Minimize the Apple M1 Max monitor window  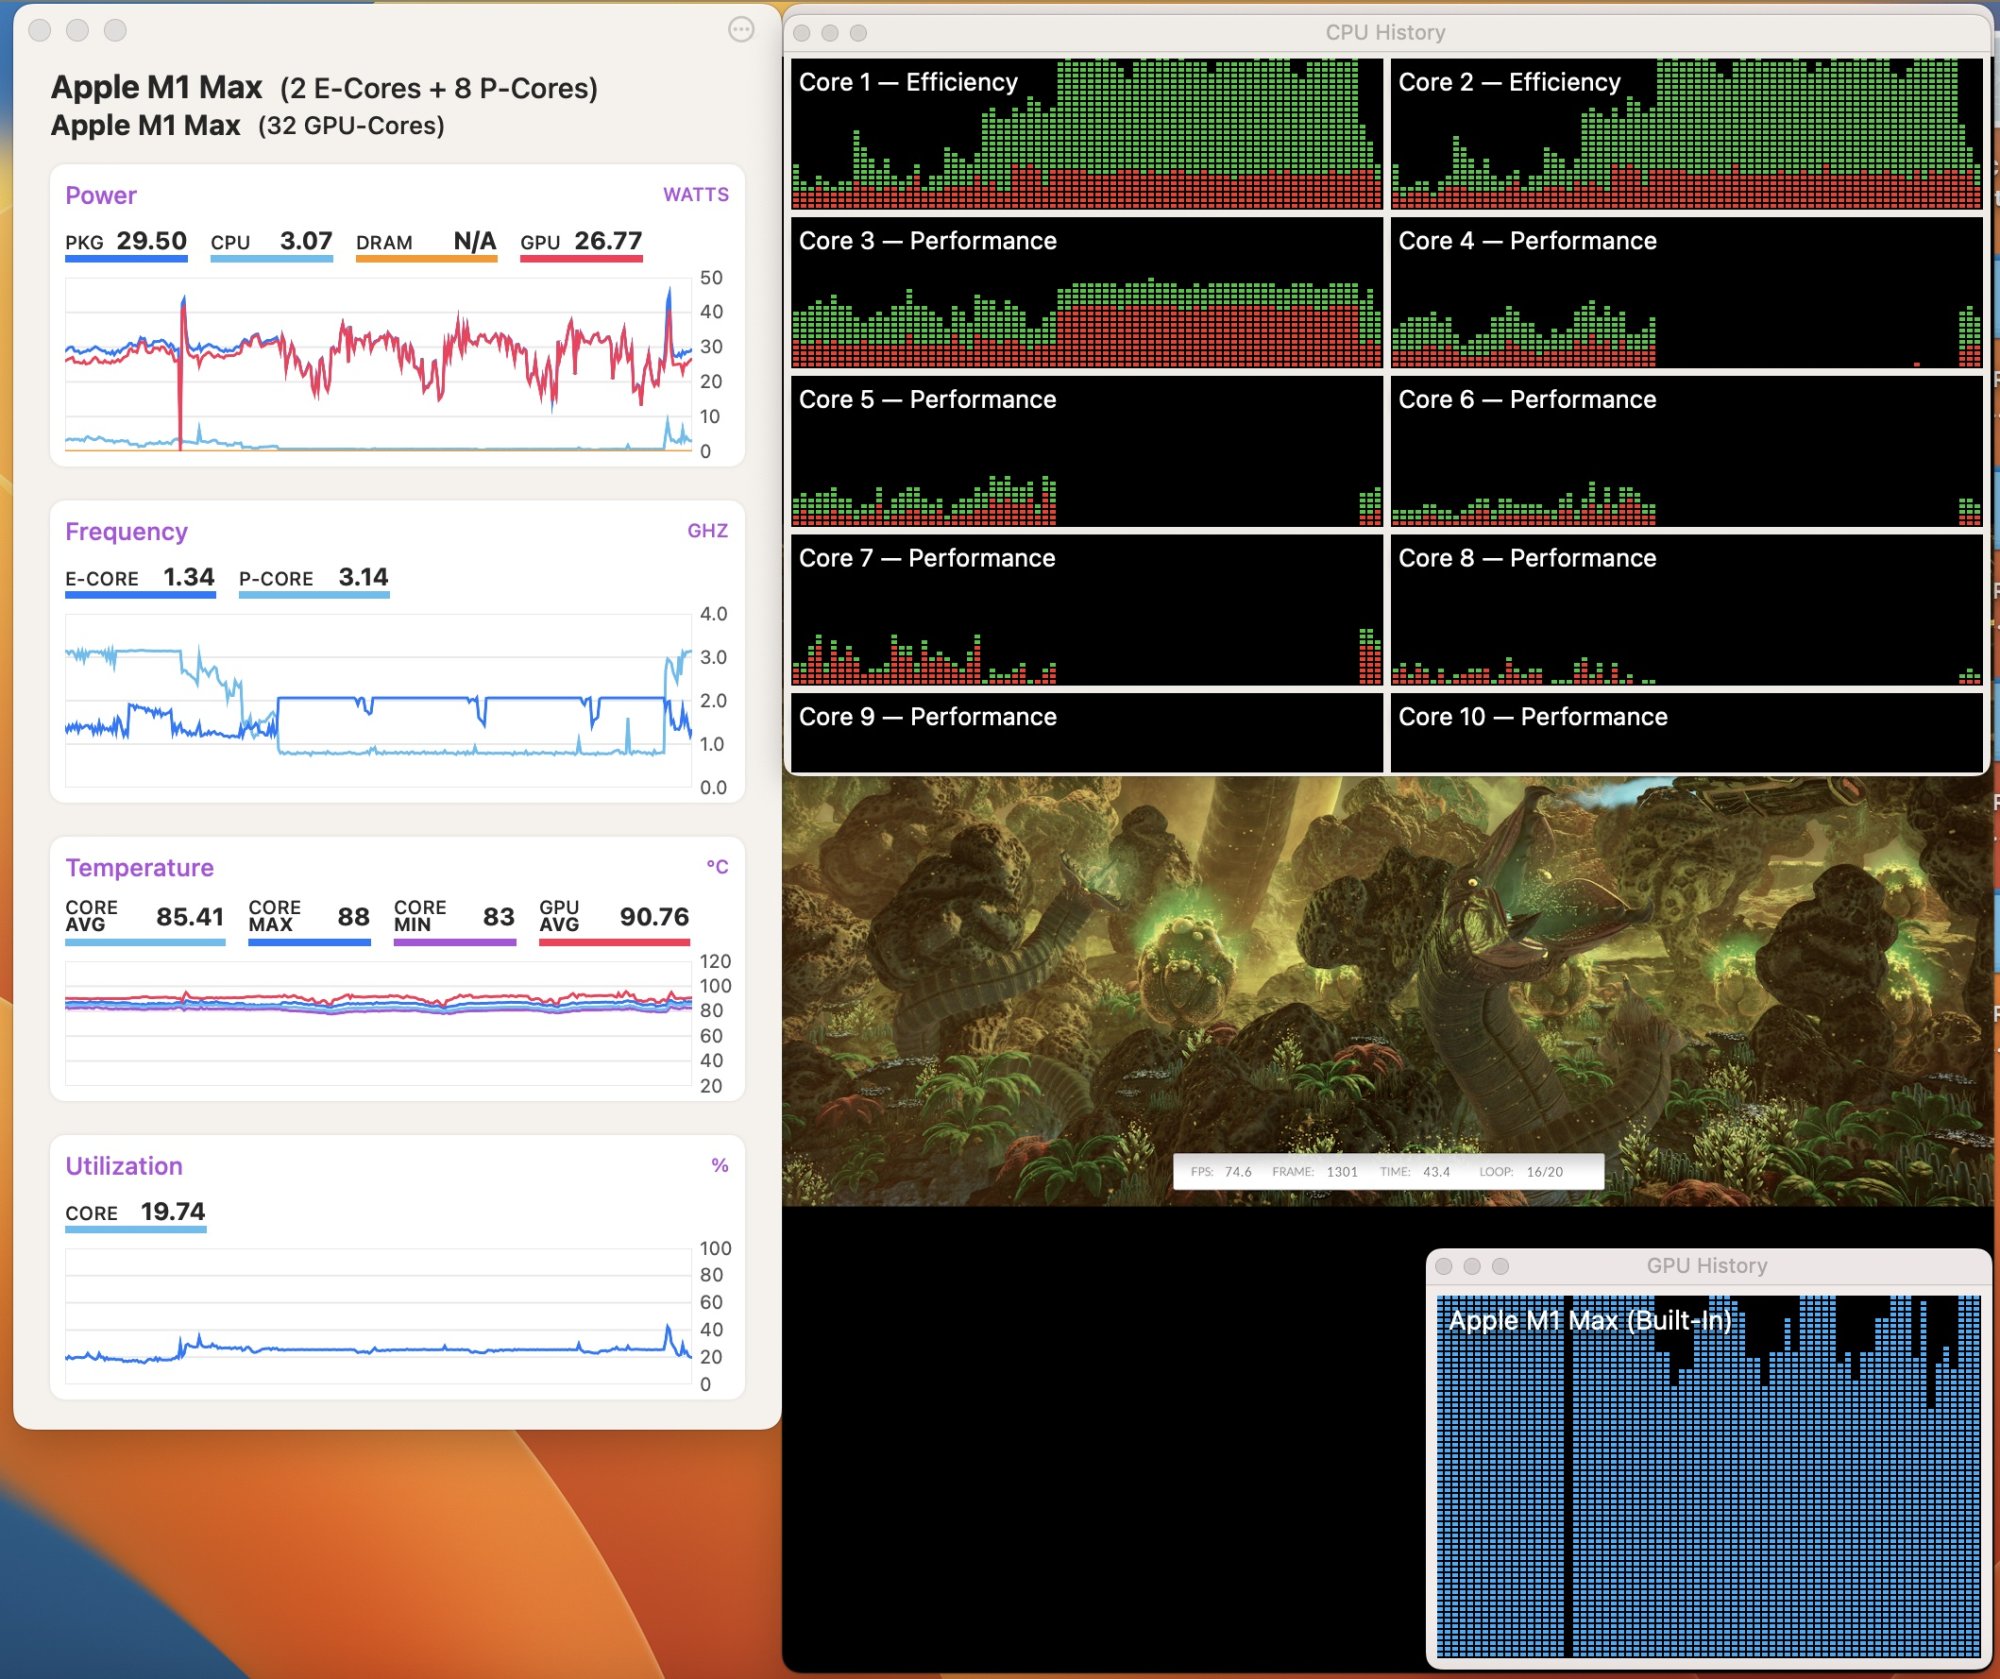[x=78, y=30]
